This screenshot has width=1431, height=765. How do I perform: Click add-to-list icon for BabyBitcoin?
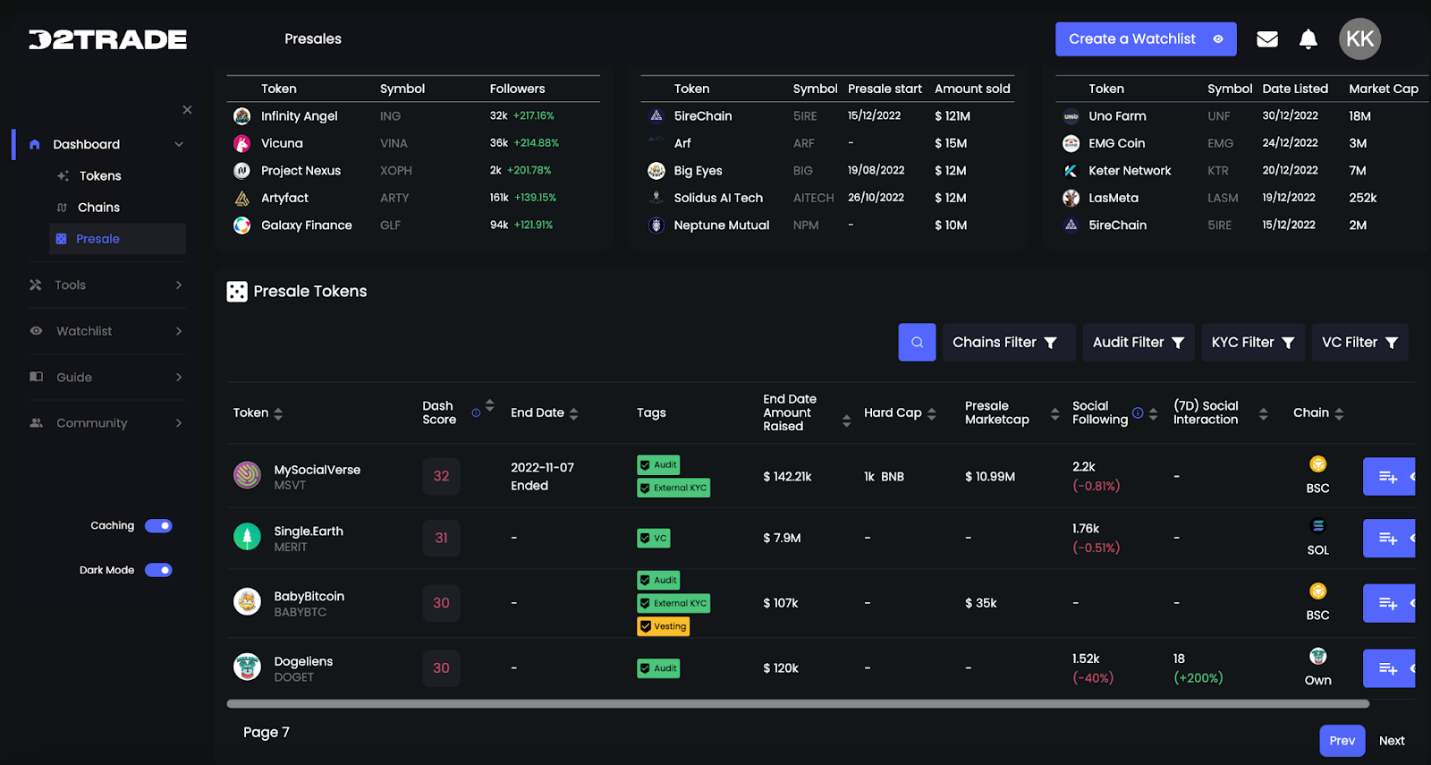tap(1388, 603)
